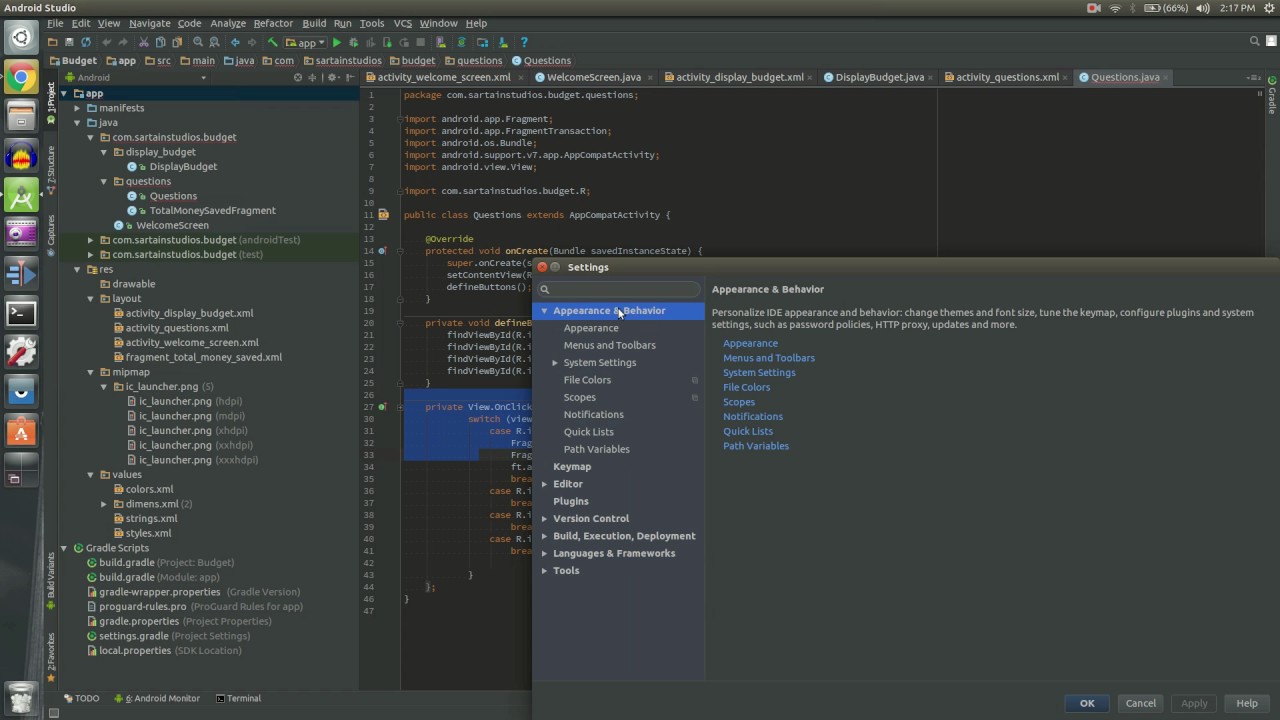Close the Questions.java editor tab
Viewport: 1280px width, 720px height.
pyautogui.click(x=1166, y=77)
